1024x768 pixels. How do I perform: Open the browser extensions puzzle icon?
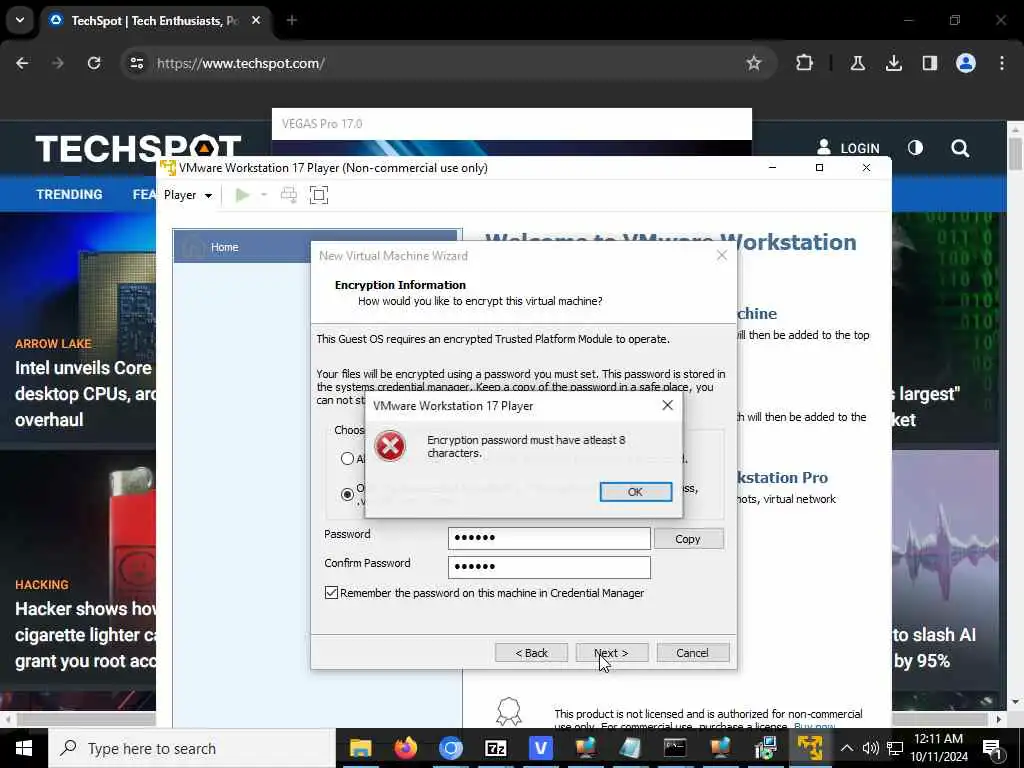tap(805, 63)
